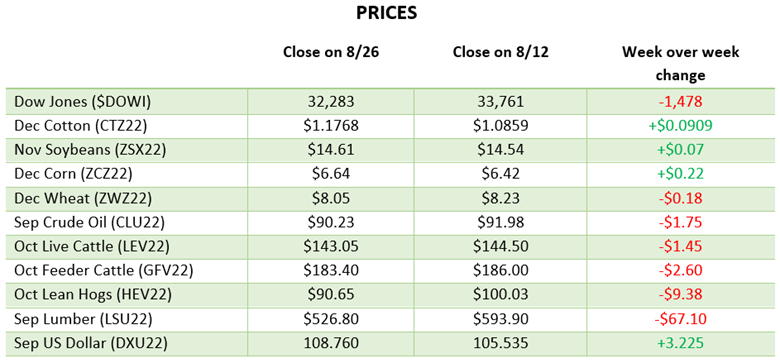Click the lean hogs 8/12 price $100.03
The height and width of the screenshot is (363, 780).
click(500, 294)
